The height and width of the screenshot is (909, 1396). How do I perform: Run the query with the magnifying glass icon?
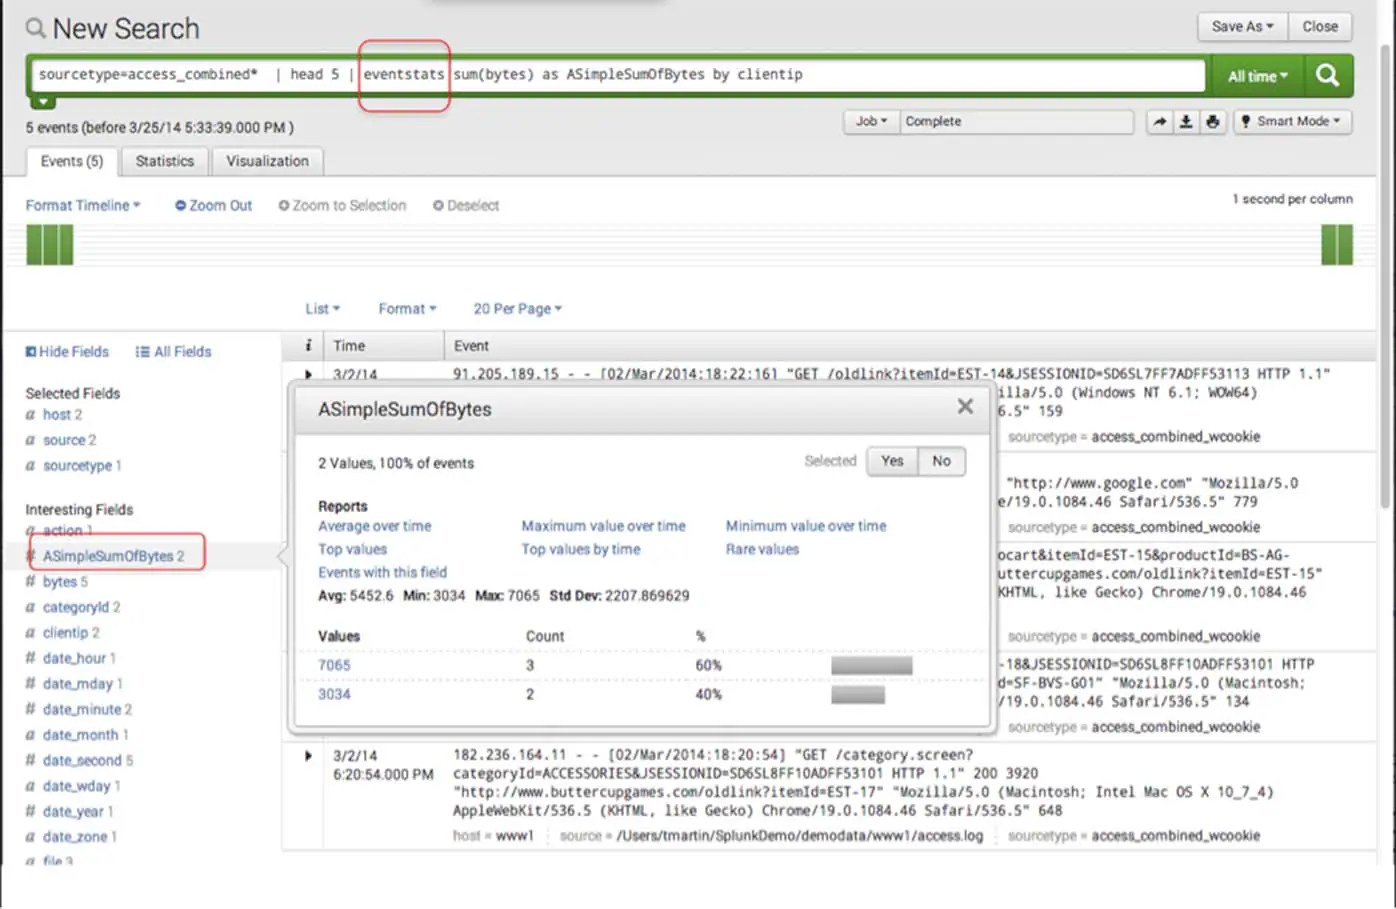(x=1327, y=75)
